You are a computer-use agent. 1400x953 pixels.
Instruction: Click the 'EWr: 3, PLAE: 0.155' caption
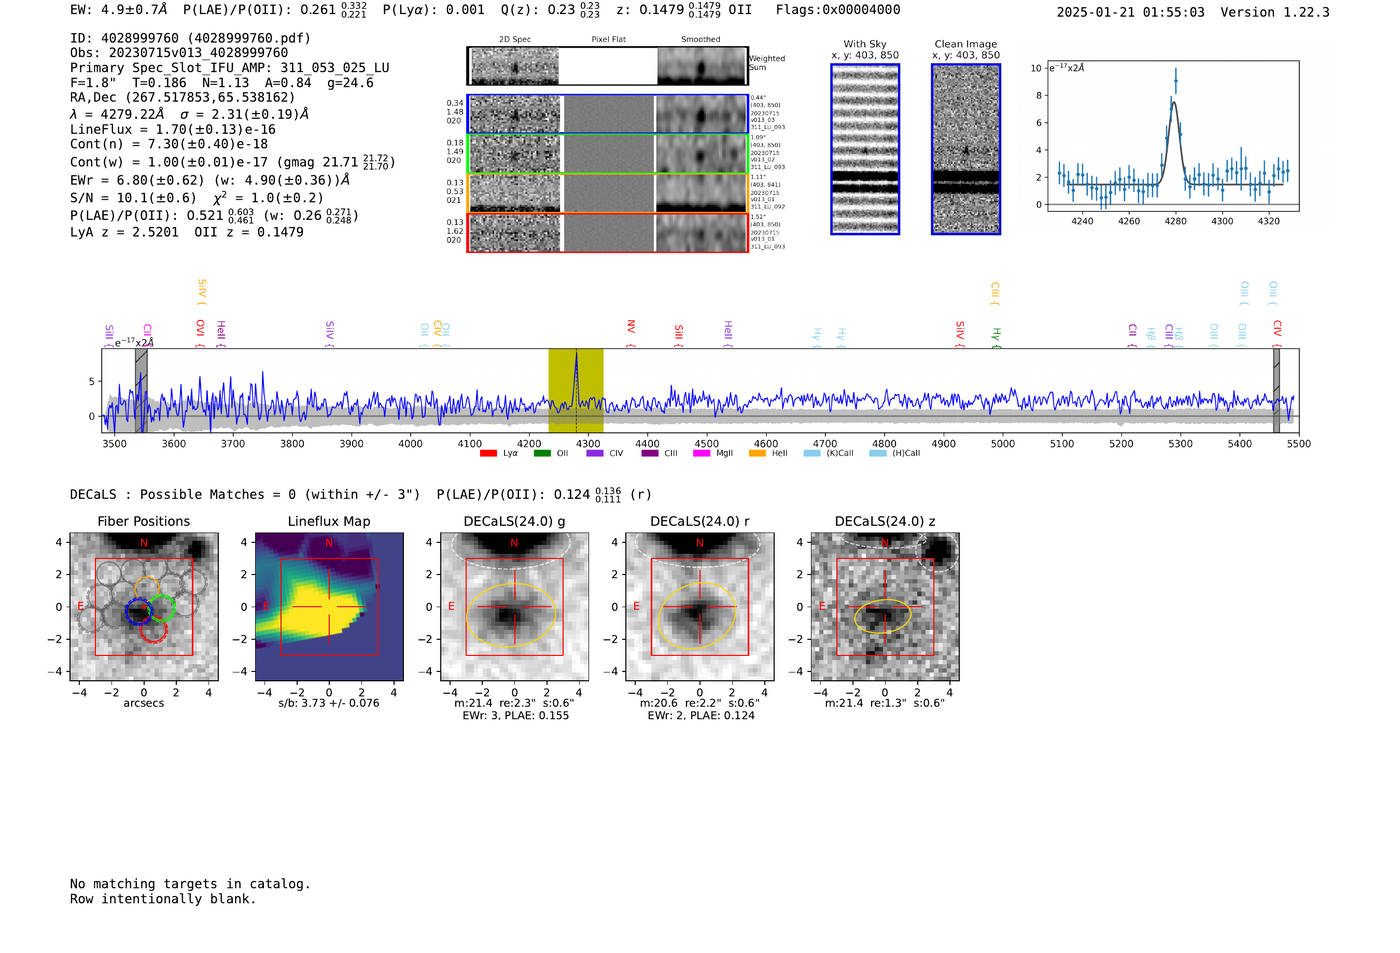516,716
